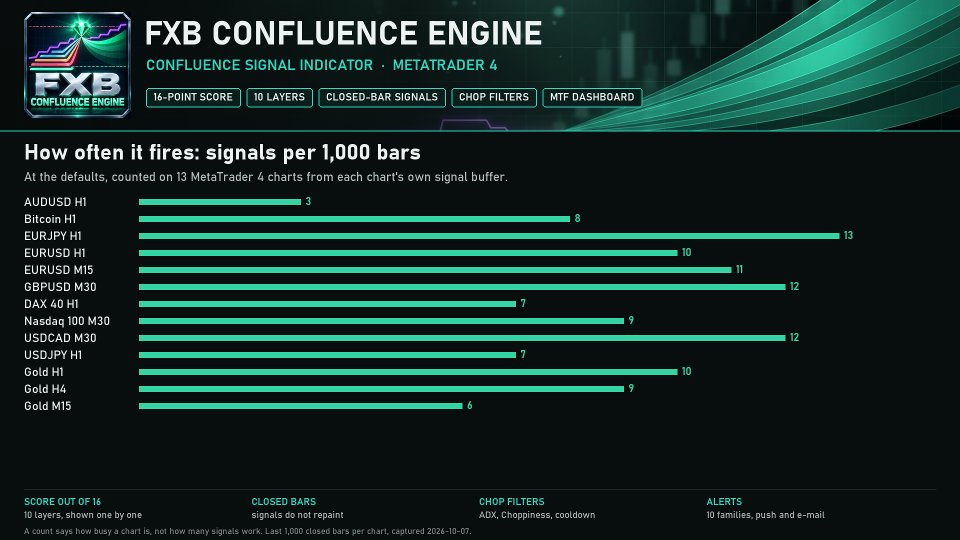Click the METATRADER 4 subtitle text
This screenshot has height=540, width=960.
445,65
